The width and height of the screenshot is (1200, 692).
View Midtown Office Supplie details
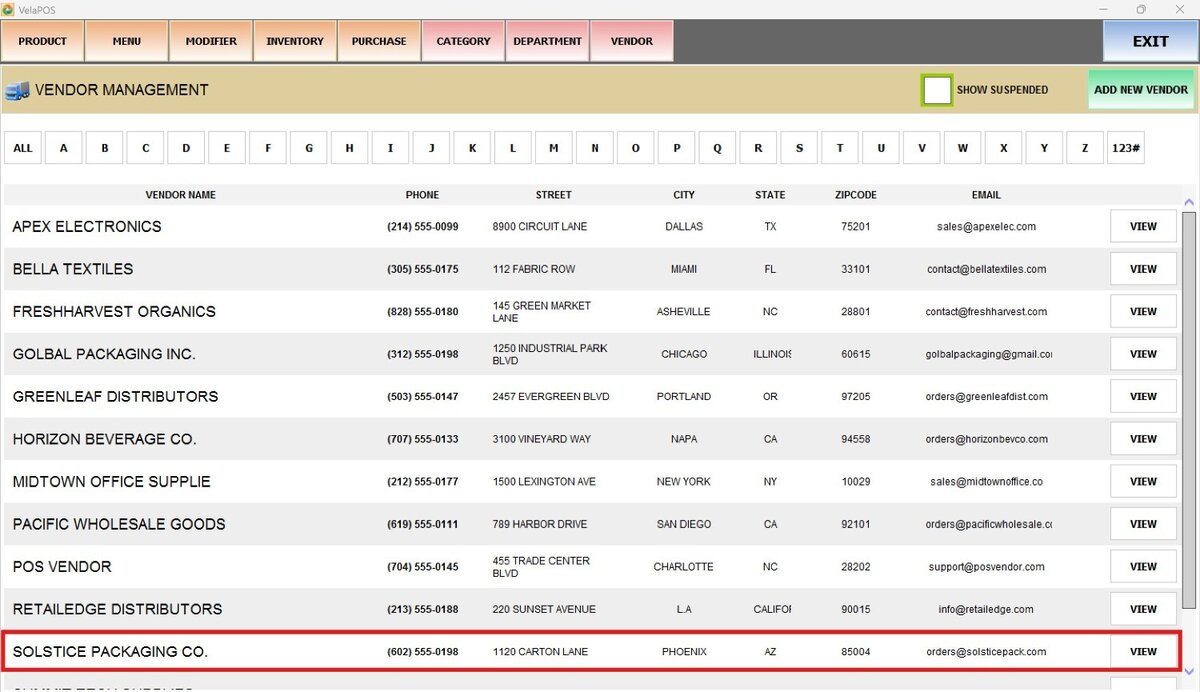1143,482
